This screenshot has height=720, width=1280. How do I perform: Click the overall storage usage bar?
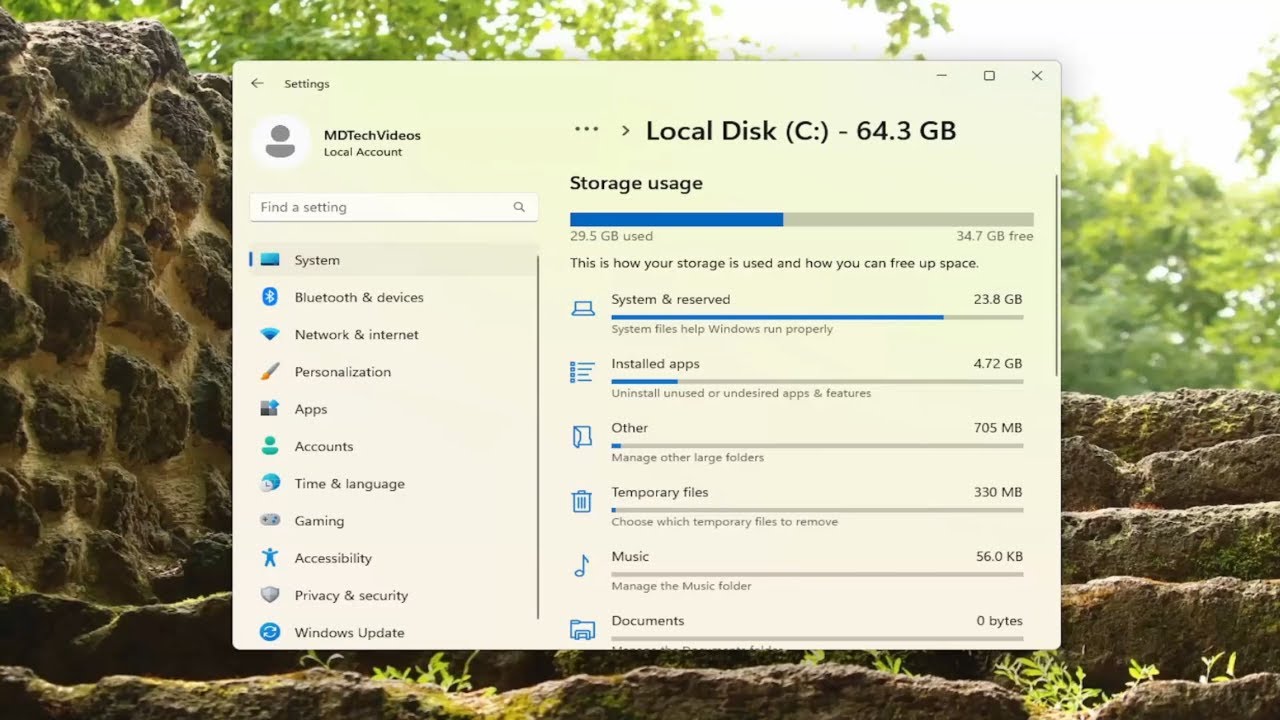click(801, 219)
